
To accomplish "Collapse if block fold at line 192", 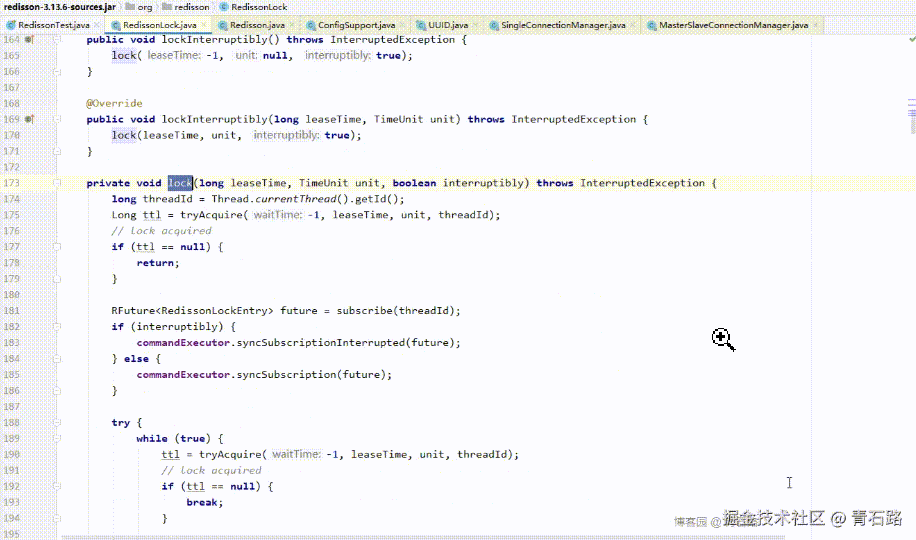I will click(57, 486).
